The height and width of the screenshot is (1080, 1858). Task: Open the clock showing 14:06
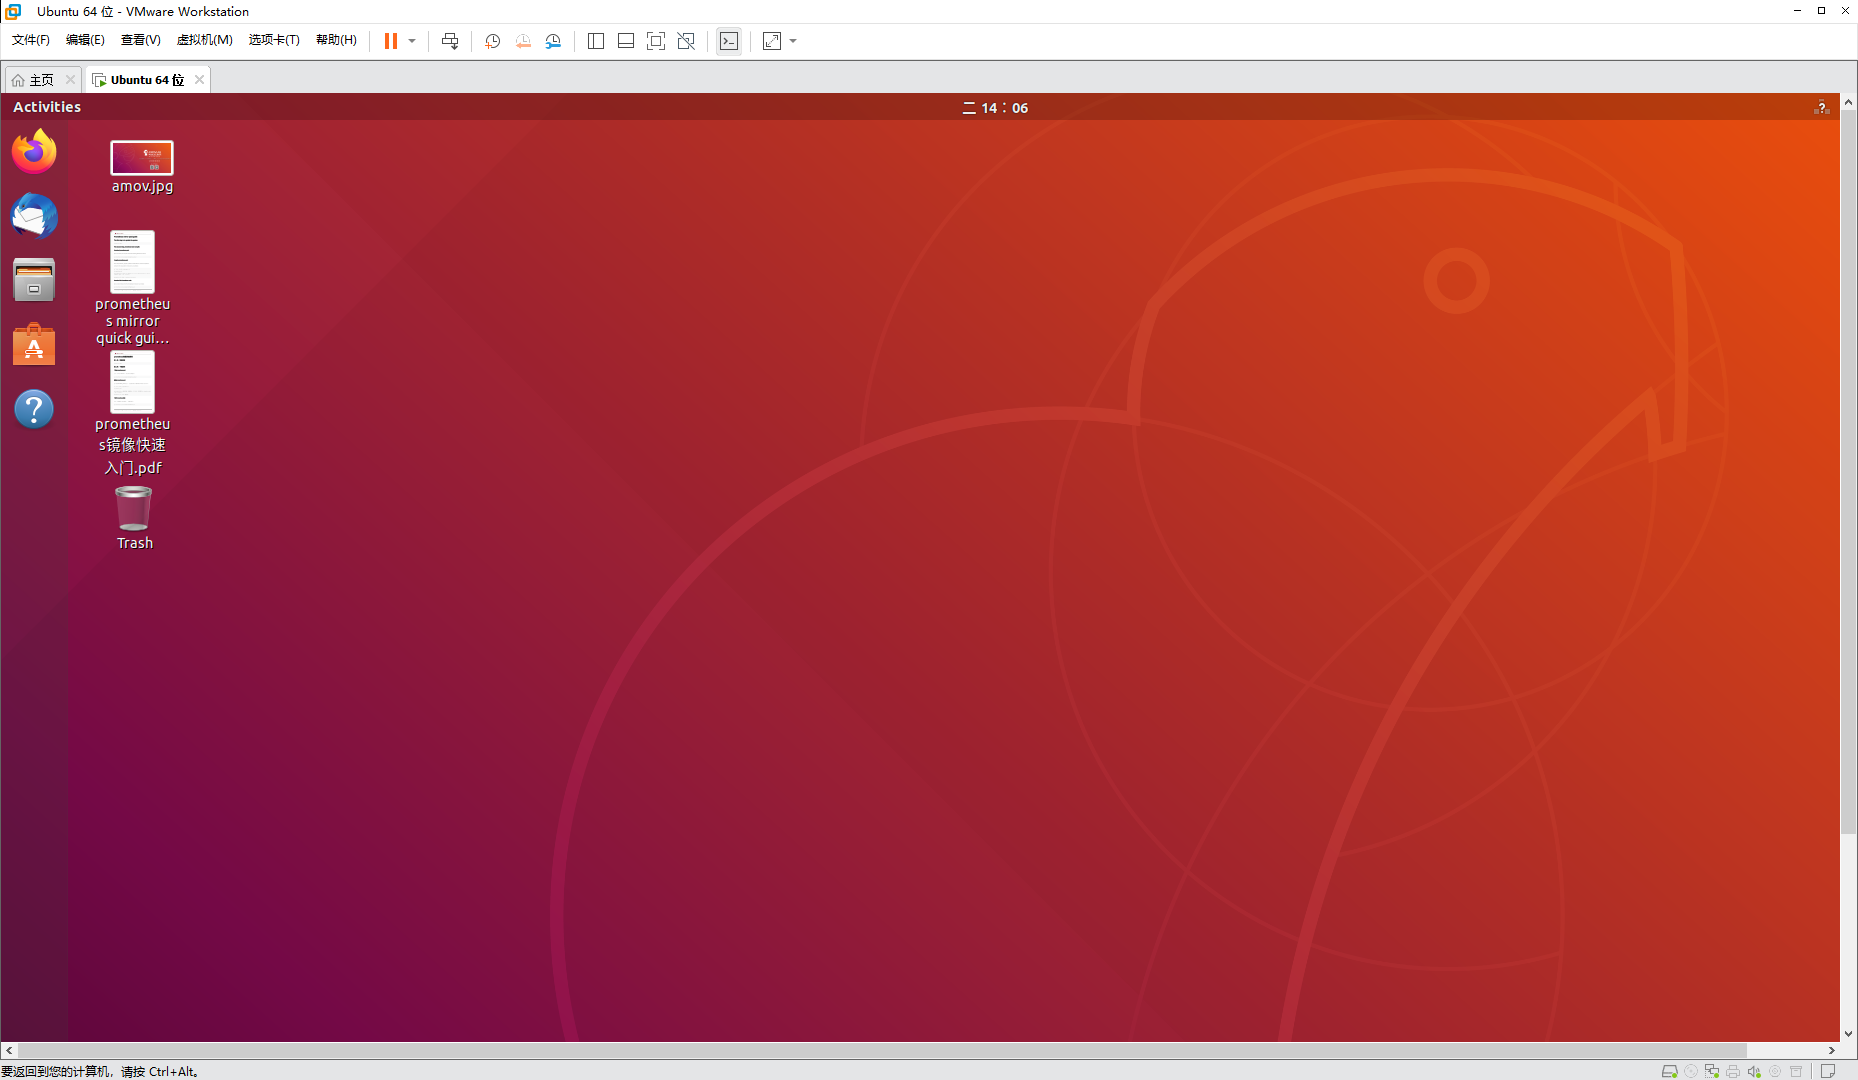996,108
